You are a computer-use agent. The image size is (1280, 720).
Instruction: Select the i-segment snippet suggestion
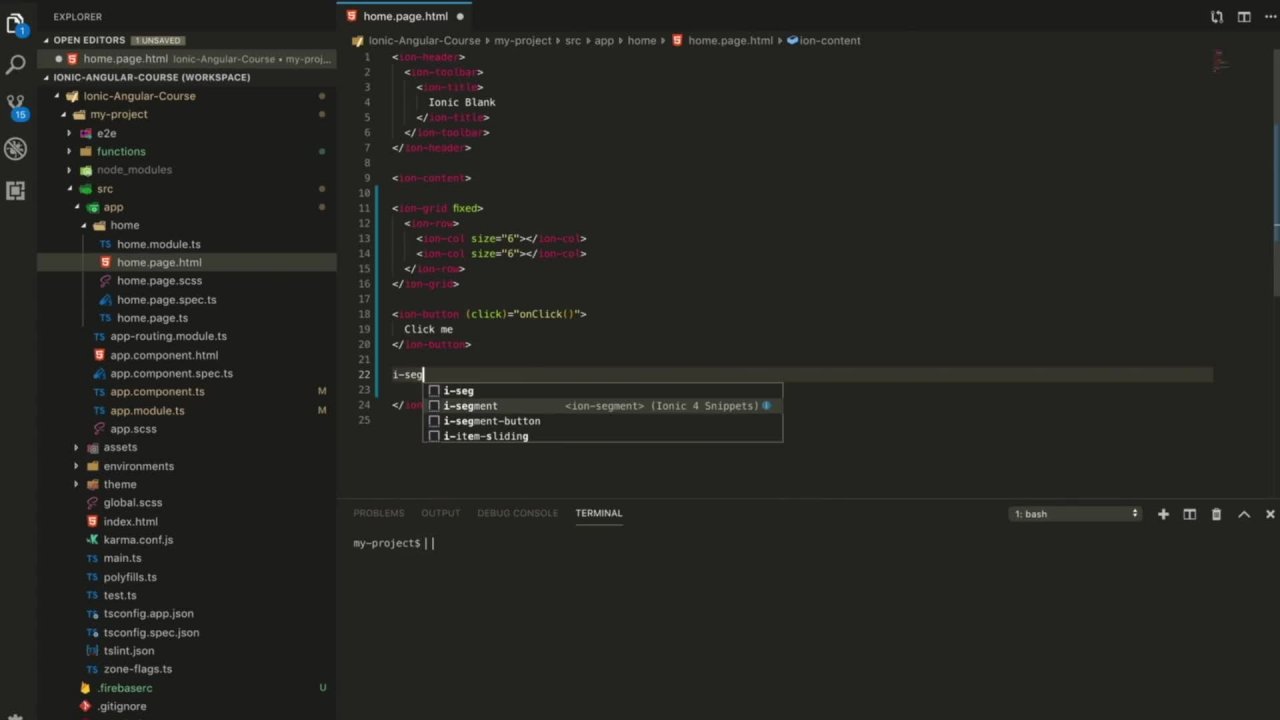(469, 406)
